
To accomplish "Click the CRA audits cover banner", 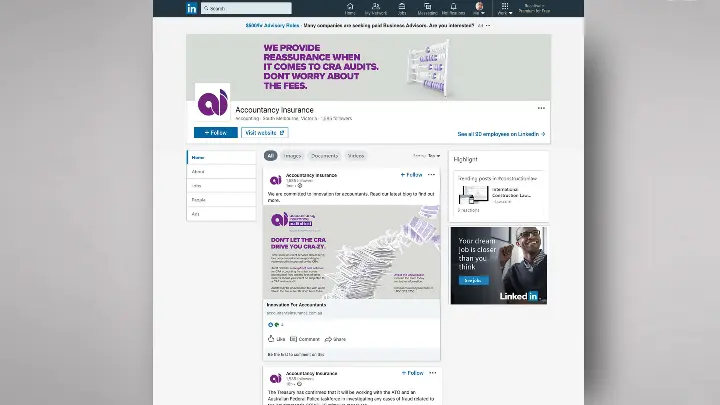I will tap(368, 67).
